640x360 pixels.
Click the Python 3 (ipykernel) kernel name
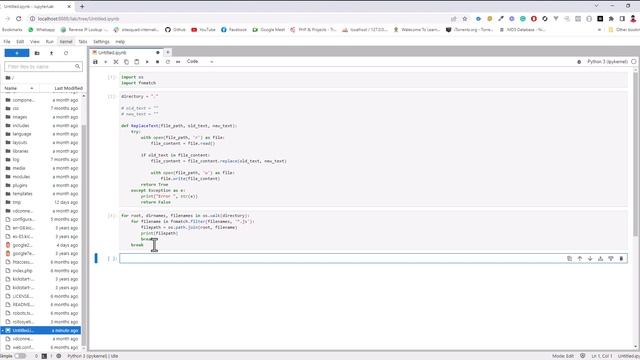(x=607, y=62)
